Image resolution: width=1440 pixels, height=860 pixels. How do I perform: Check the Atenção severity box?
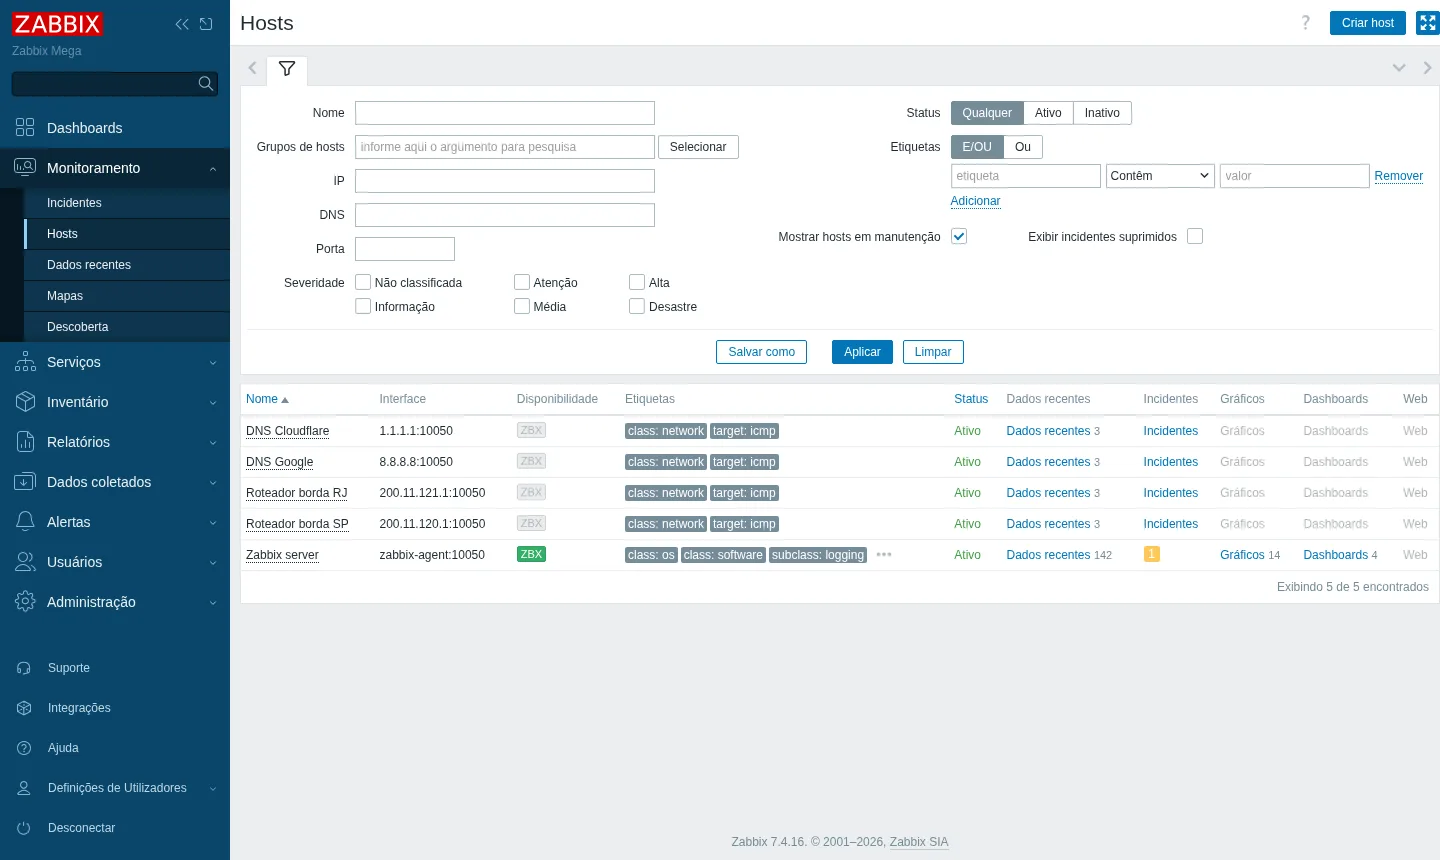pos(522,283)
